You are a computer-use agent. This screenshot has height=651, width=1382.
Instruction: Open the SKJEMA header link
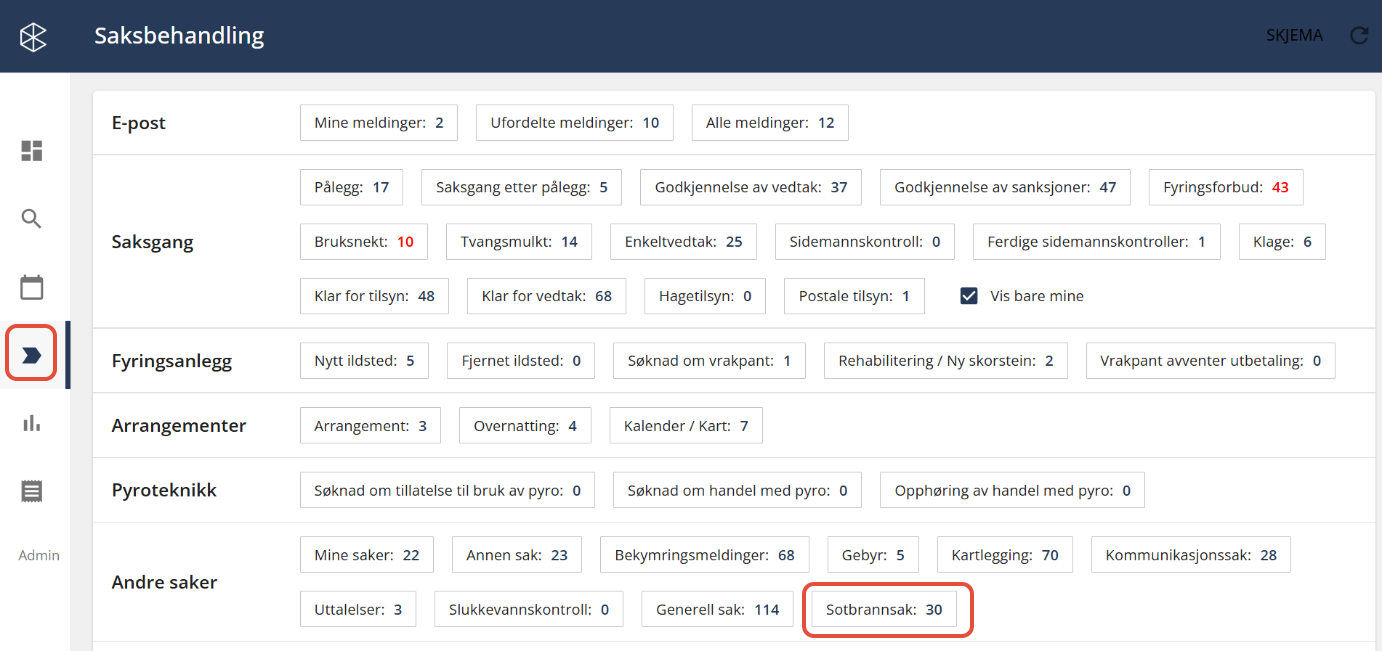point(1294,36)
